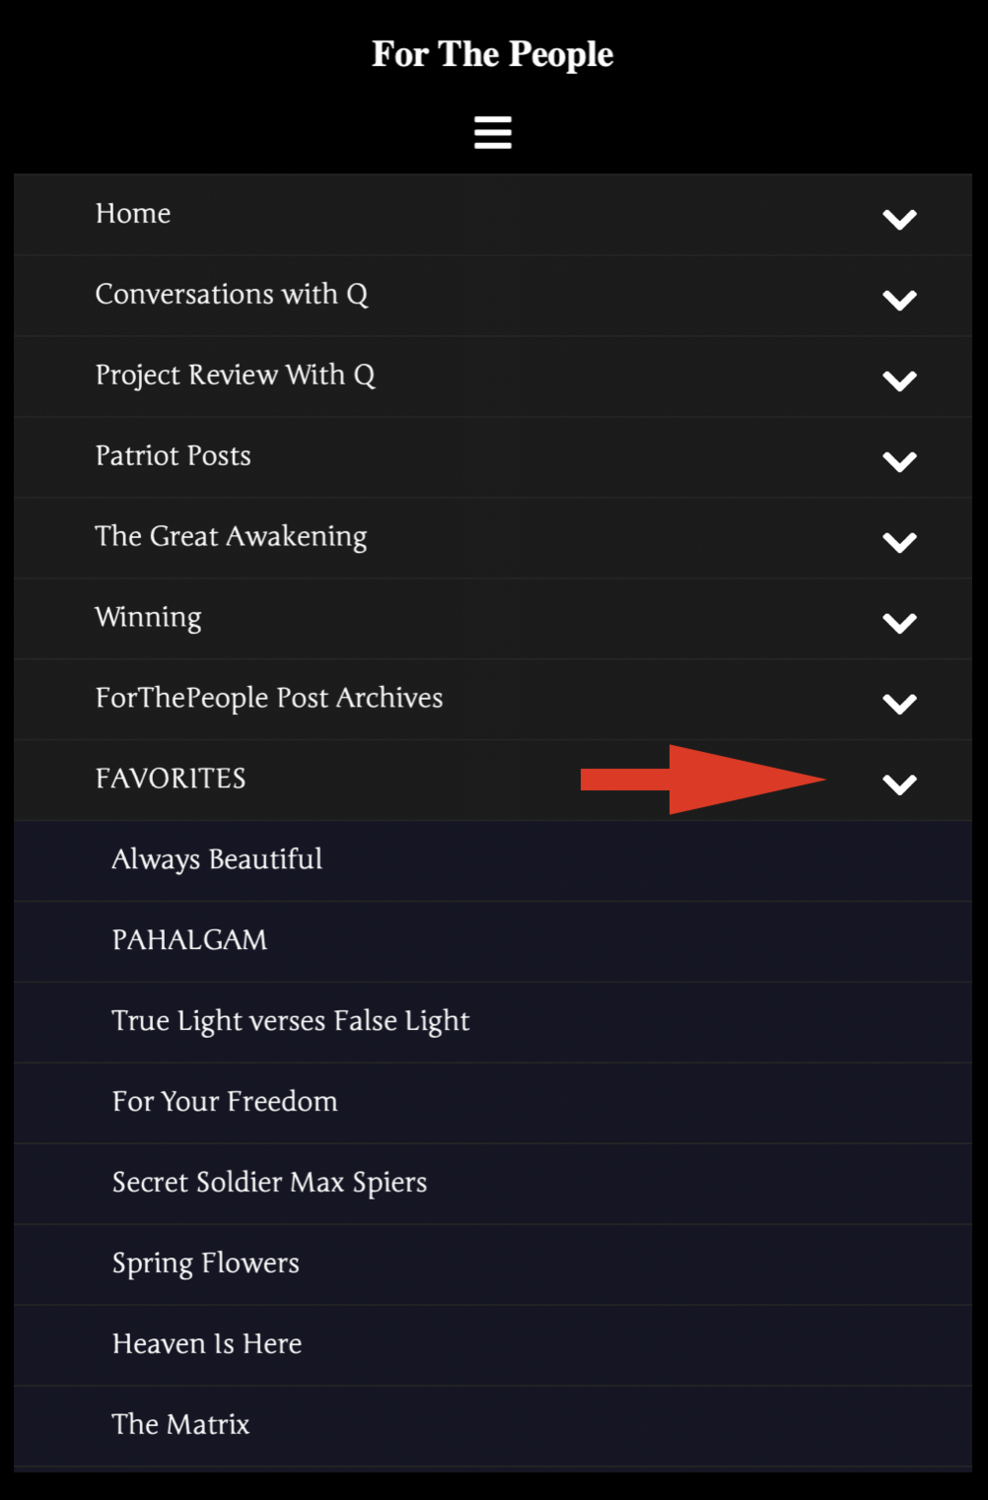The image size is (988, 1500).
Task: Open the Heaven Is Here link
Action: click(x=207, y=1344)
